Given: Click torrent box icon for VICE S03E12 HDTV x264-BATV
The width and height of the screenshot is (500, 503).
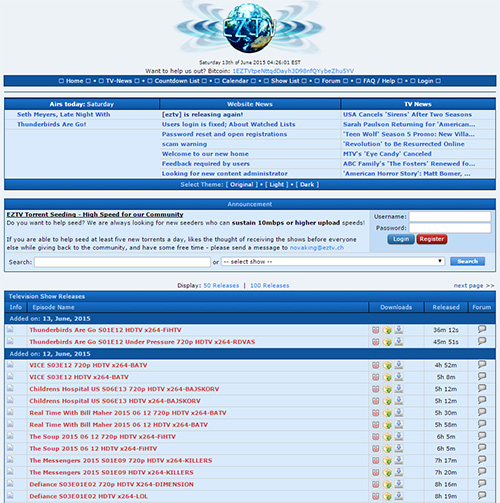Looking at the screenshot, I should (387, 377).
